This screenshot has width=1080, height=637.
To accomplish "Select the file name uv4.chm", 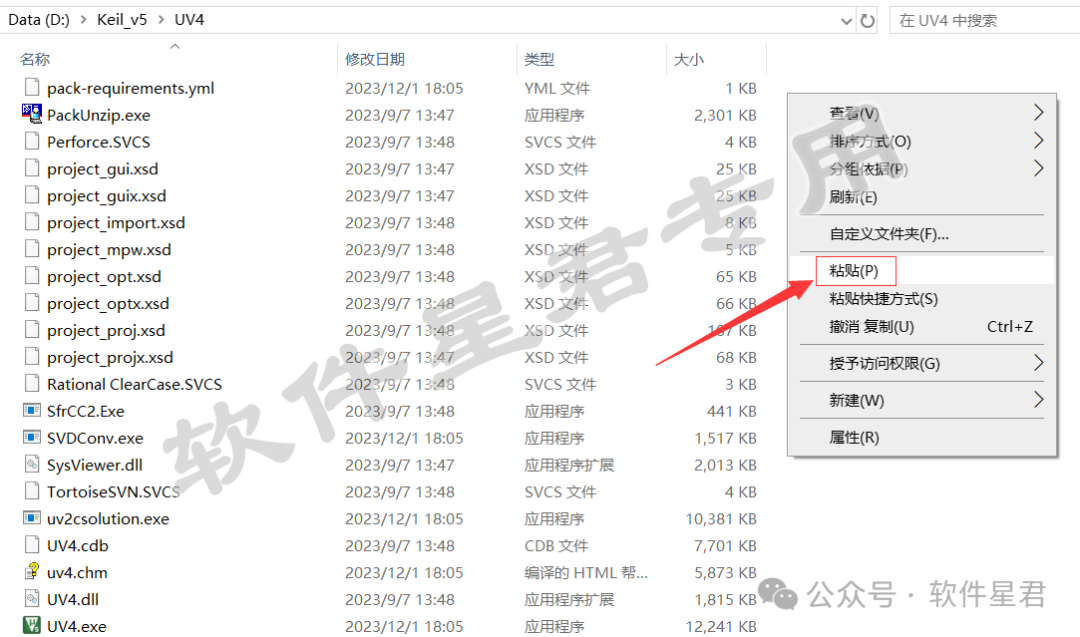I will coord(77,572).
